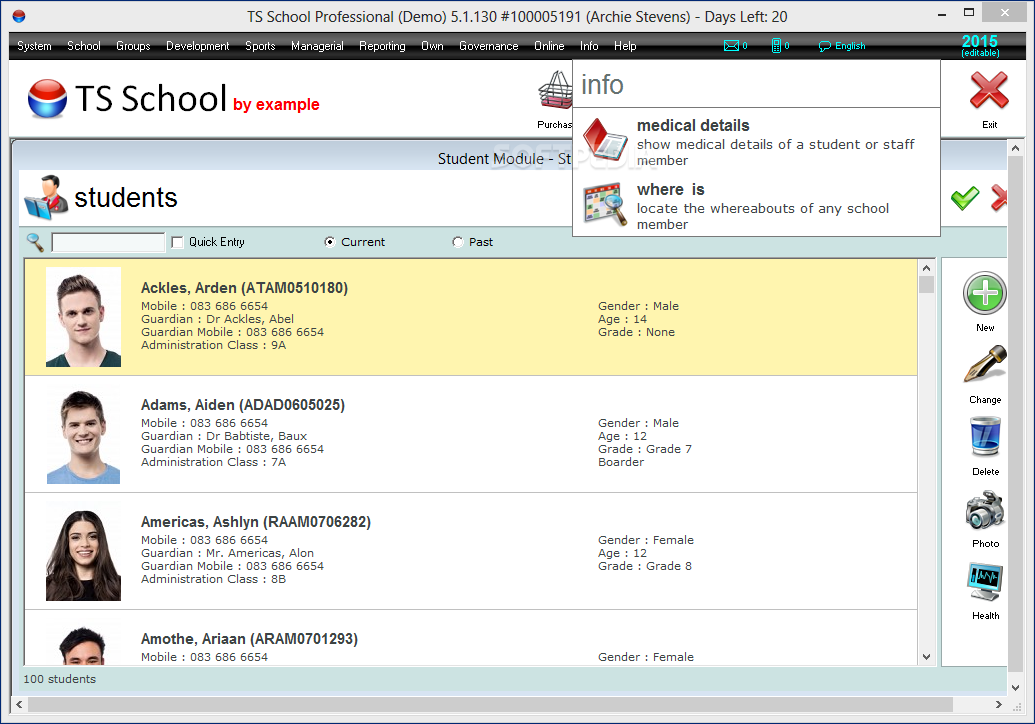Choose where is menu entry

point(756,205)
